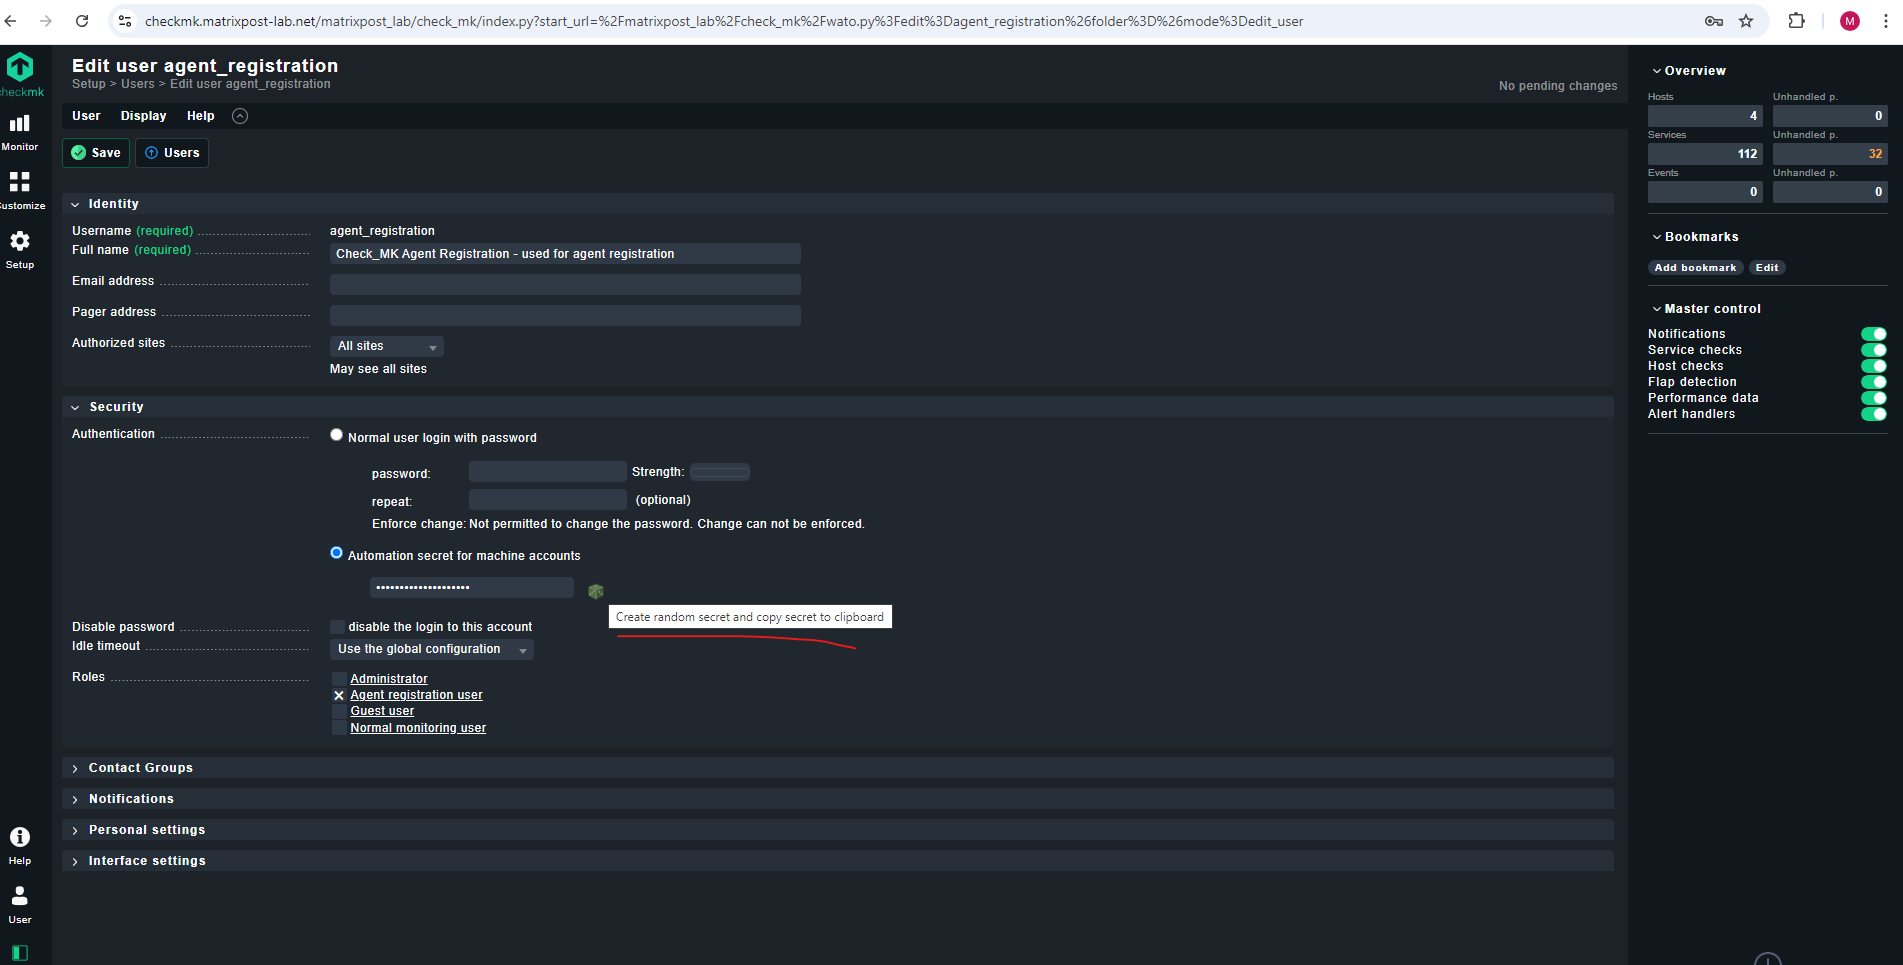1903x965 pixels.
Task: Open the Customize sidebar menu
Action: (20, 188)
